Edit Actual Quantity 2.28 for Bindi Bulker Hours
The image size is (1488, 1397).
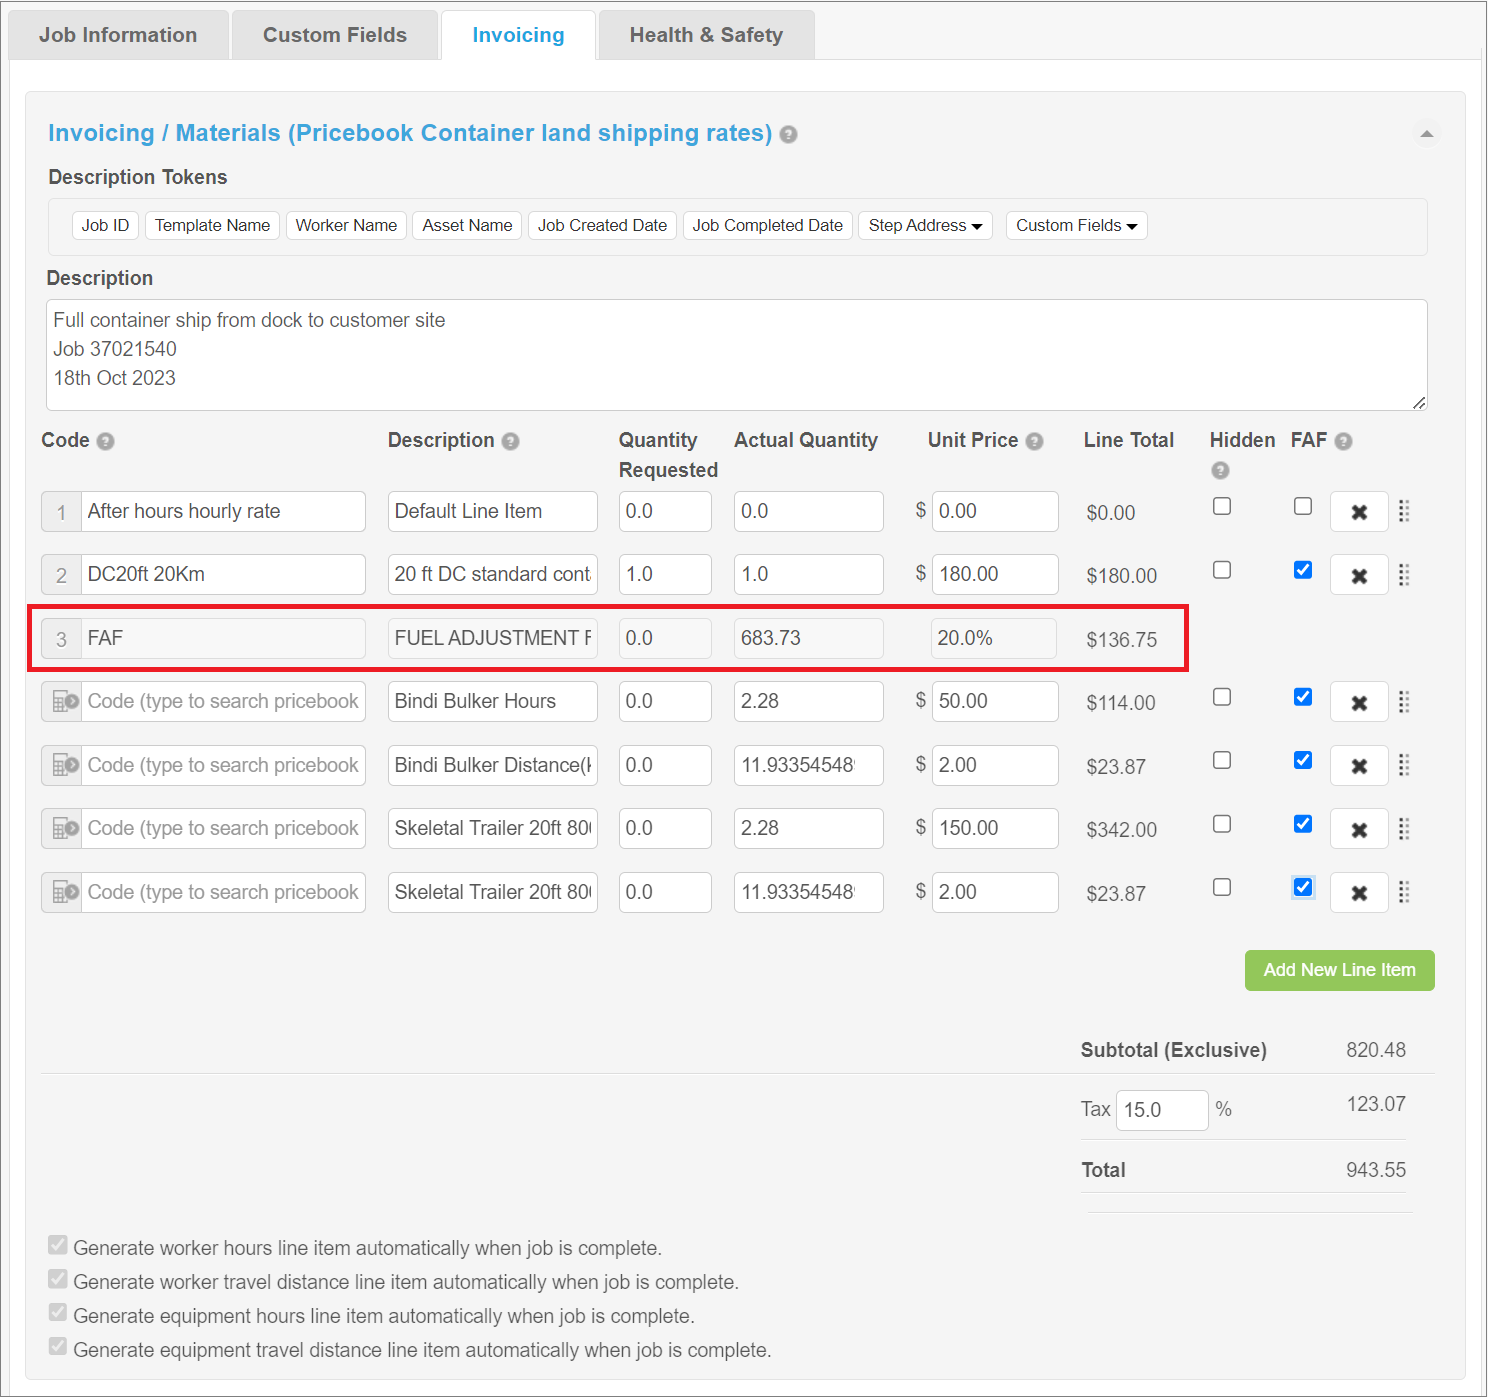[x=808, y=701]
